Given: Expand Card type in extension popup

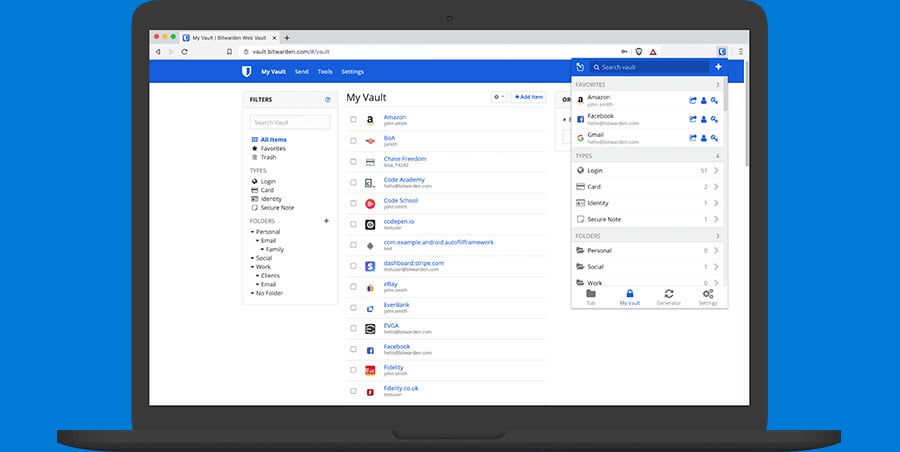Looking at the screenshot, I should point(716,187).
